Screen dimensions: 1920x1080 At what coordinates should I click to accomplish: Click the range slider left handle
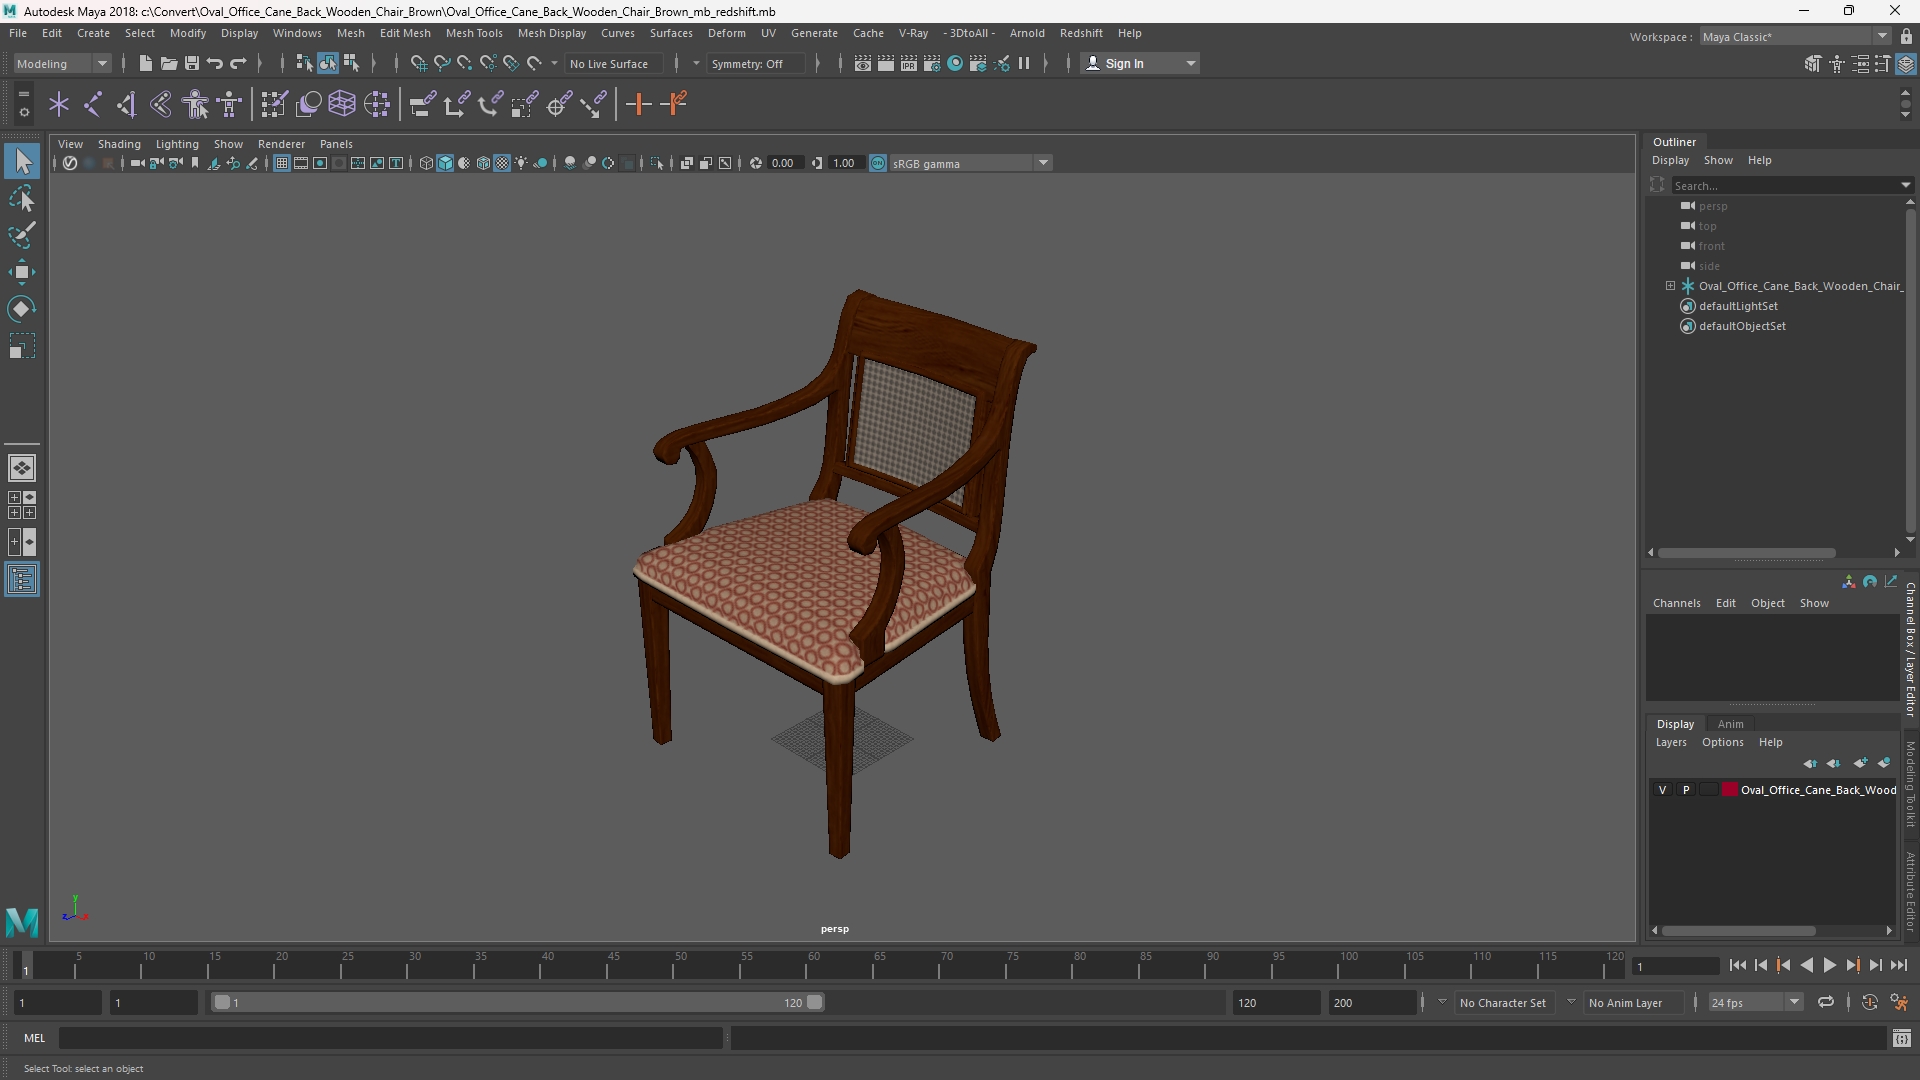[222, 1002]
